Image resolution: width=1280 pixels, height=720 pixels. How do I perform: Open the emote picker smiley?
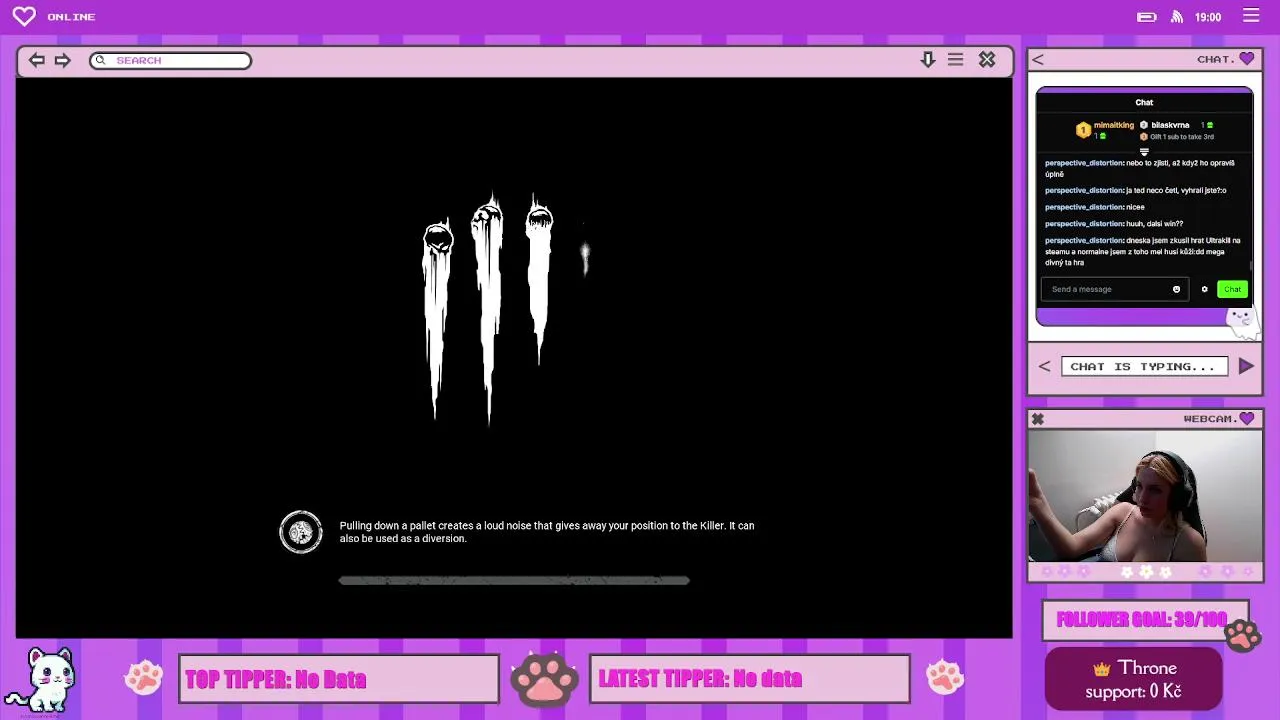(x=1176, y=289)
